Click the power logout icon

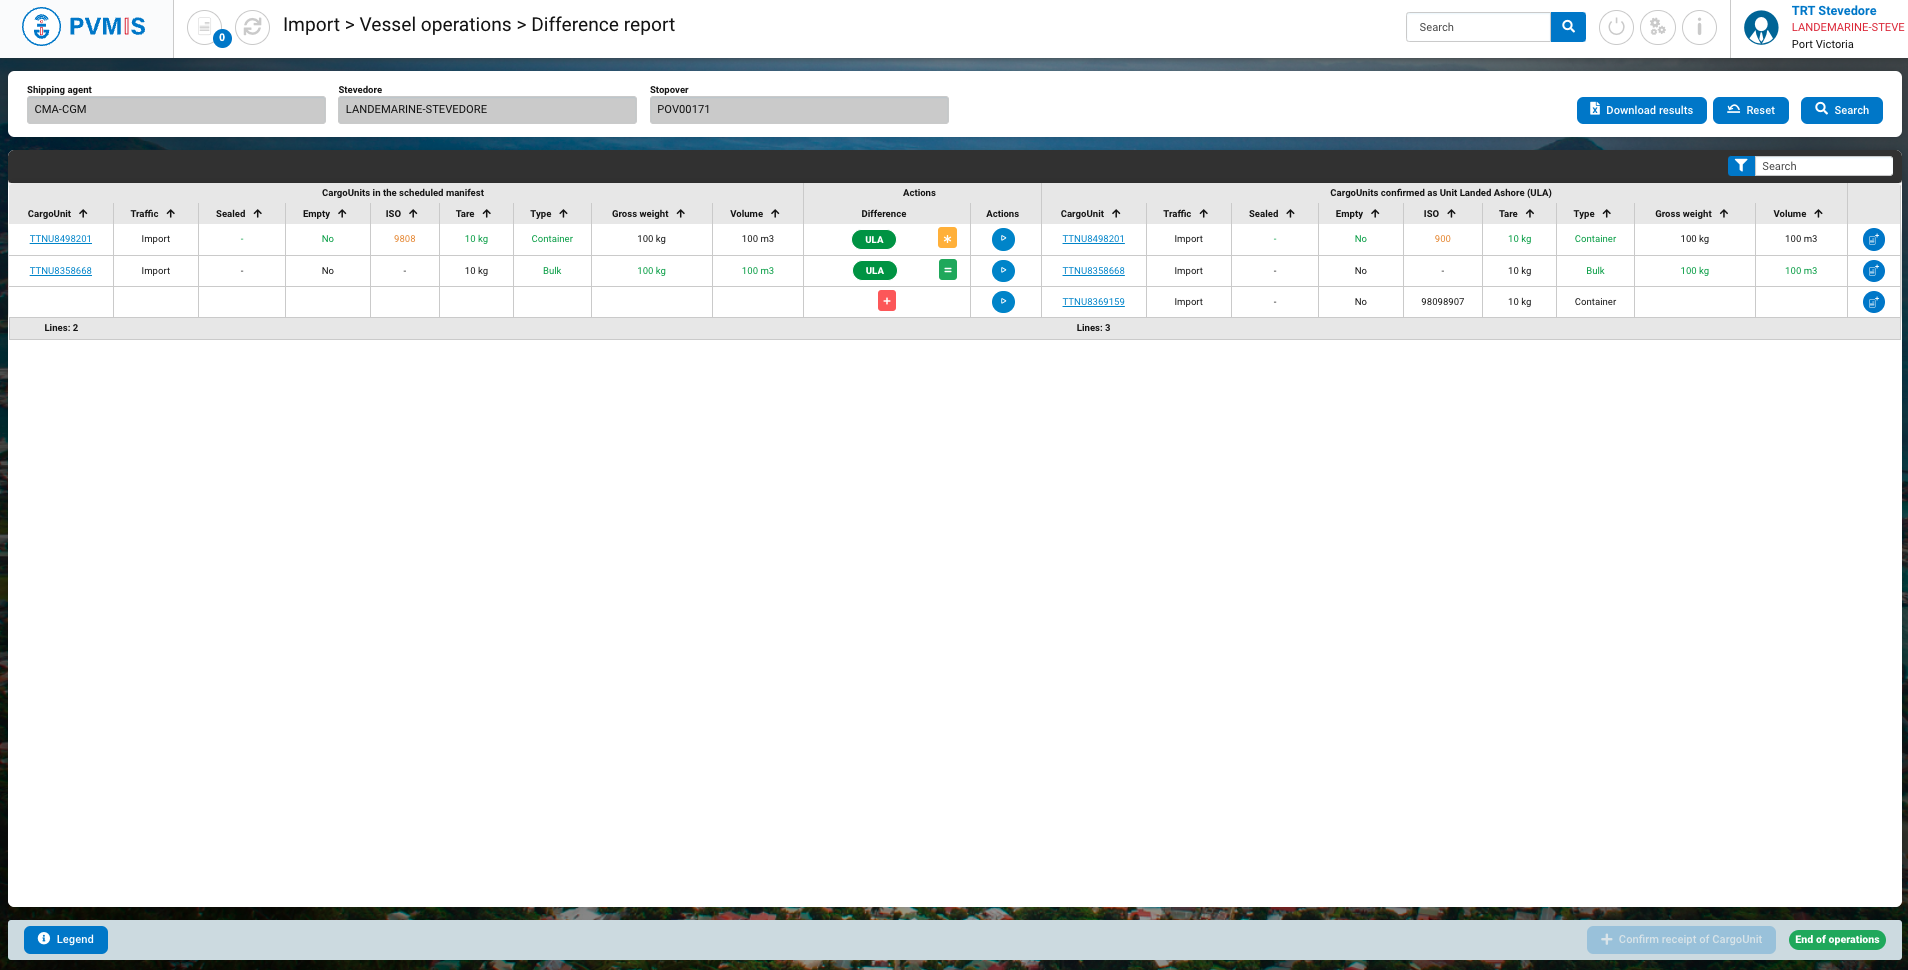click(1616, 27)
